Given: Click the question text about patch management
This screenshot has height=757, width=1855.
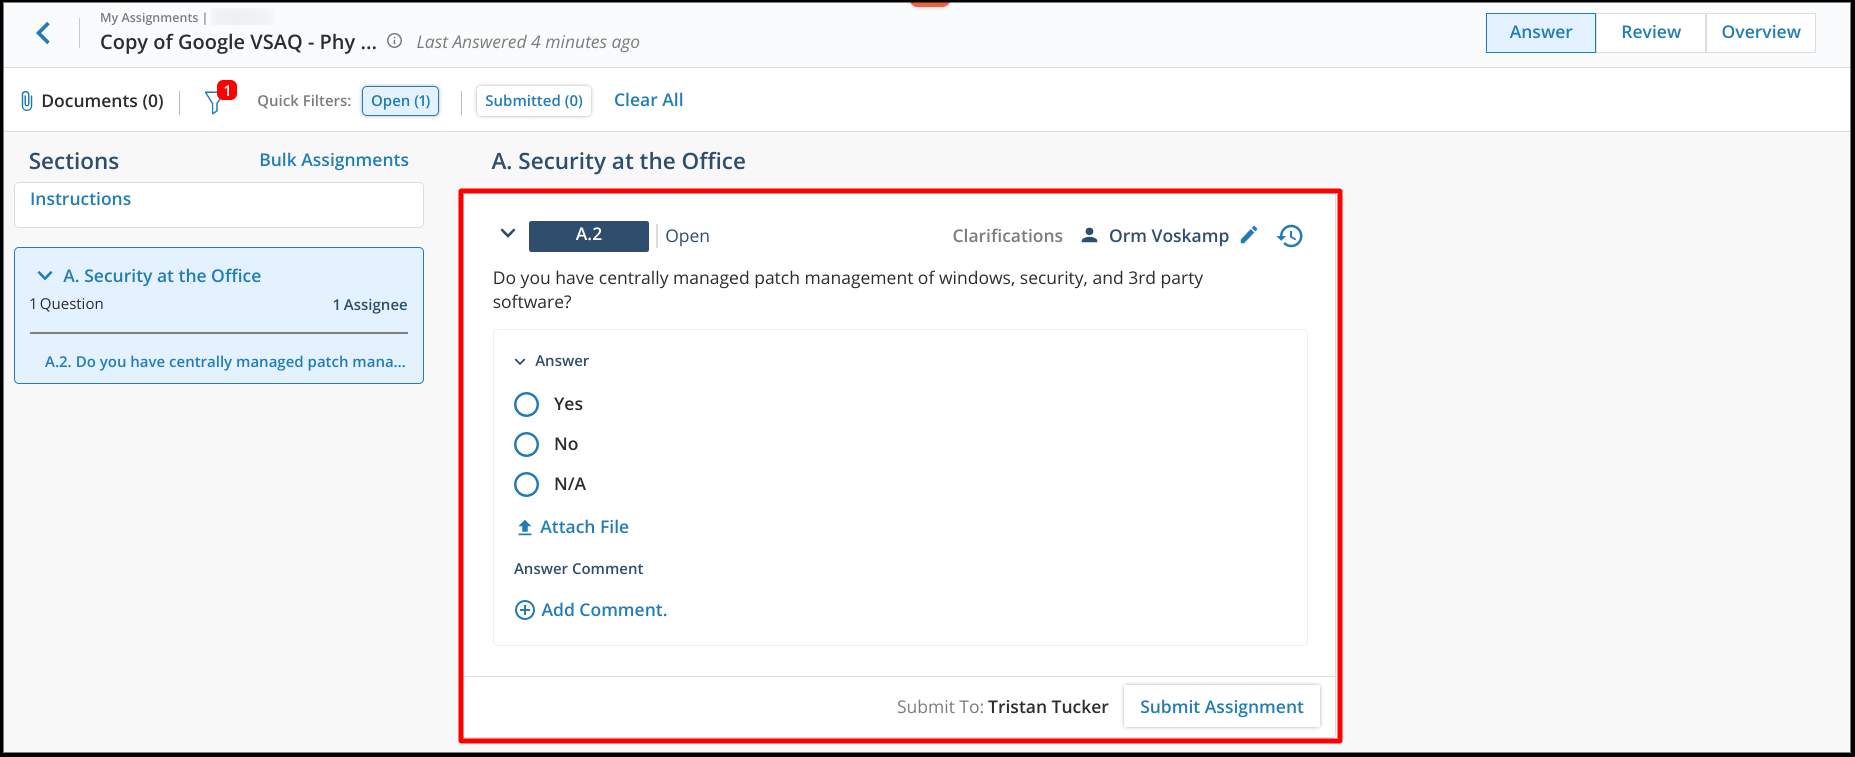Looking at the screenshot, I should click(848, 290).
